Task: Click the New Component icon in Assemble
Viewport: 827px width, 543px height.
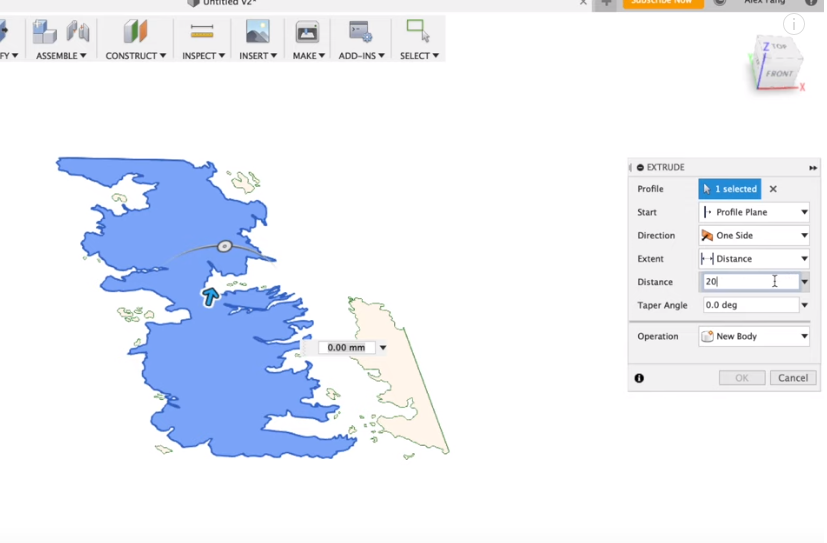Action: coord(44,32)
